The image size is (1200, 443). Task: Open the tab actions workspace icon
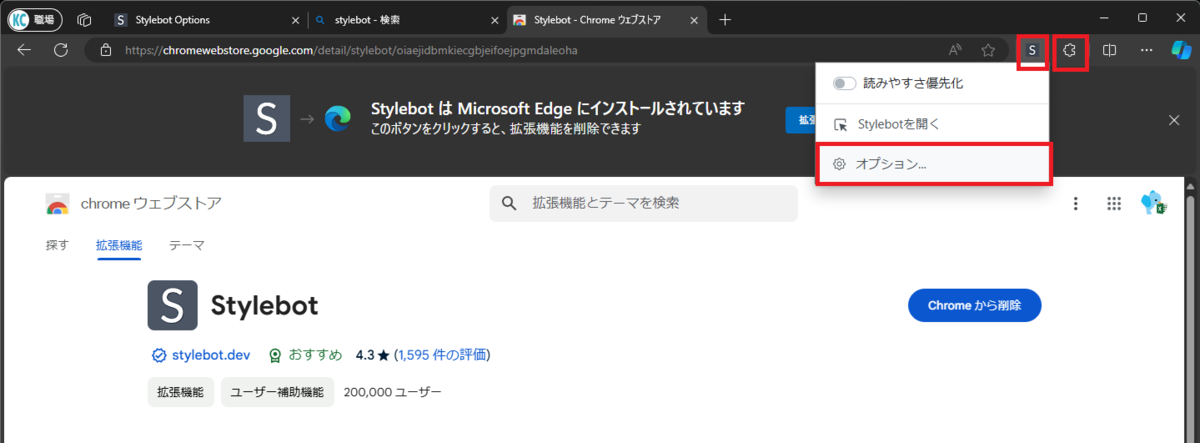(85, 19)
